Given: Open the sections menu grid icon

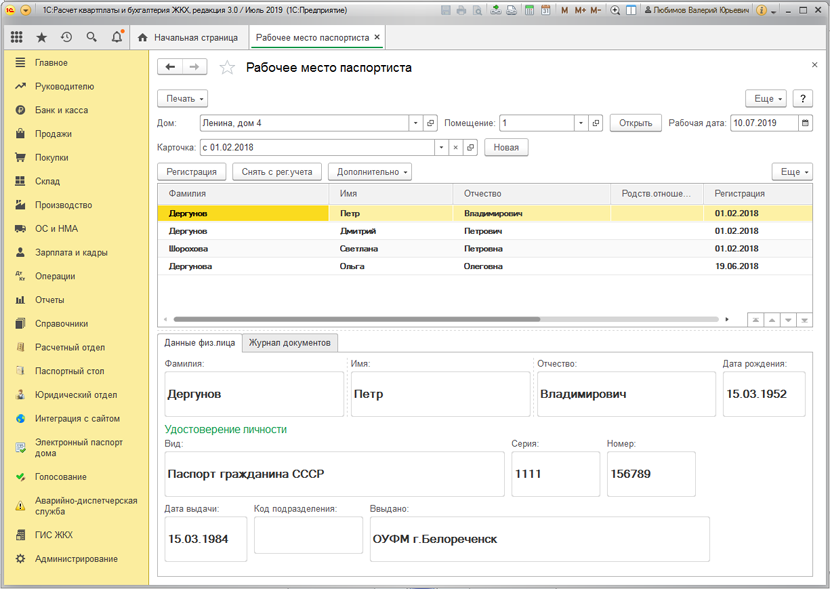Looking at the screenshot, I should click(17, 37).
